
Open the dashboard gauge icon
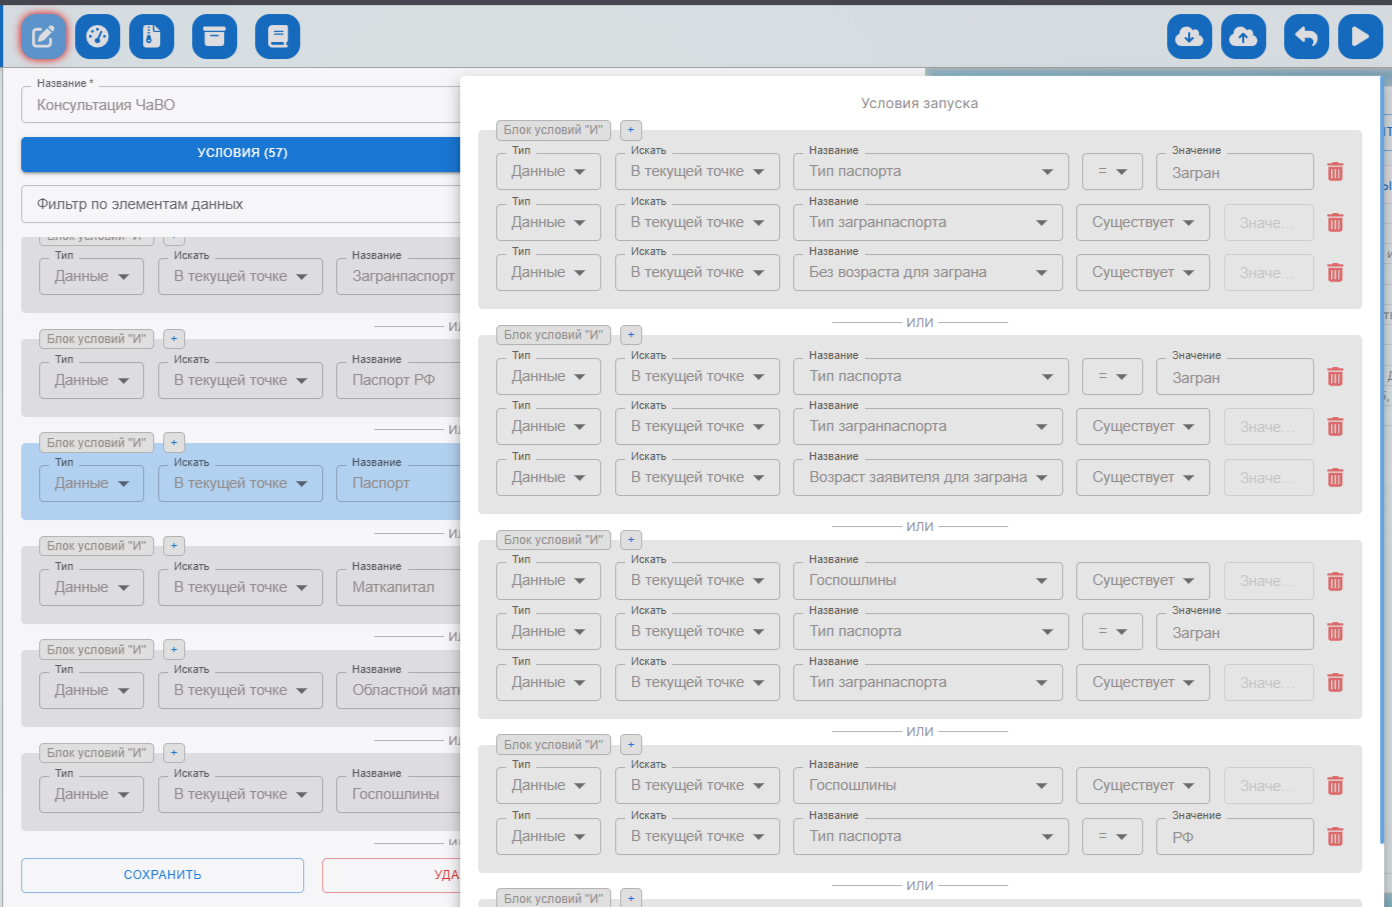tap(97, 37)
